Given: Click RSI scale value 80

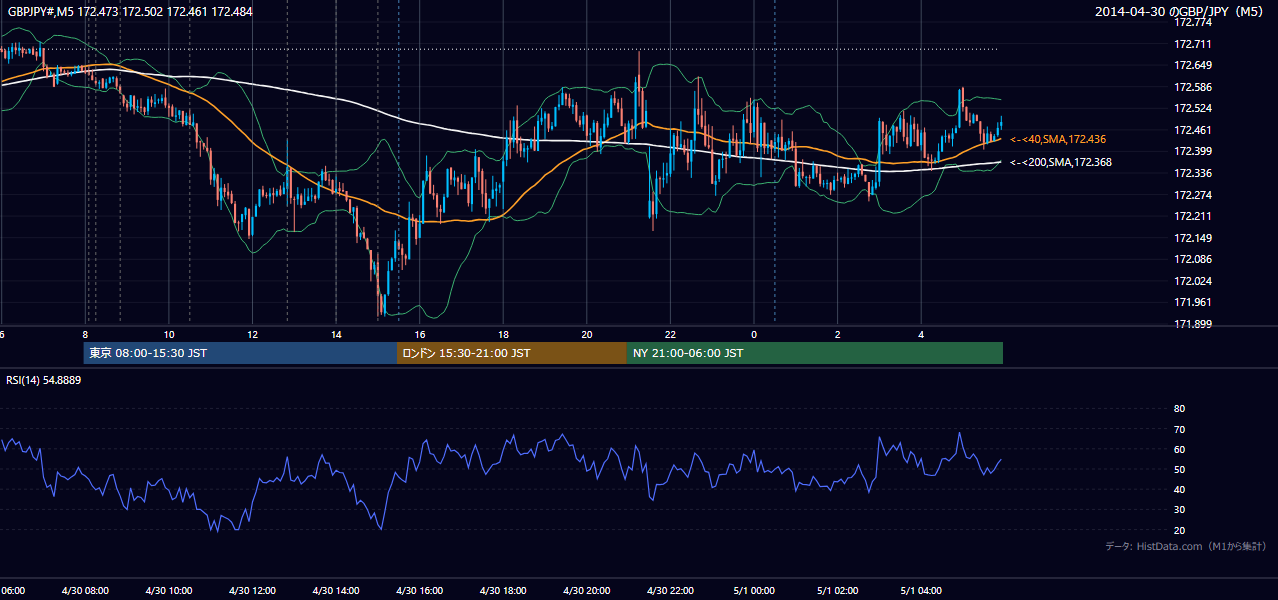Looking at the screenshot, I should pyautogui.click(x=1179, y=409).
